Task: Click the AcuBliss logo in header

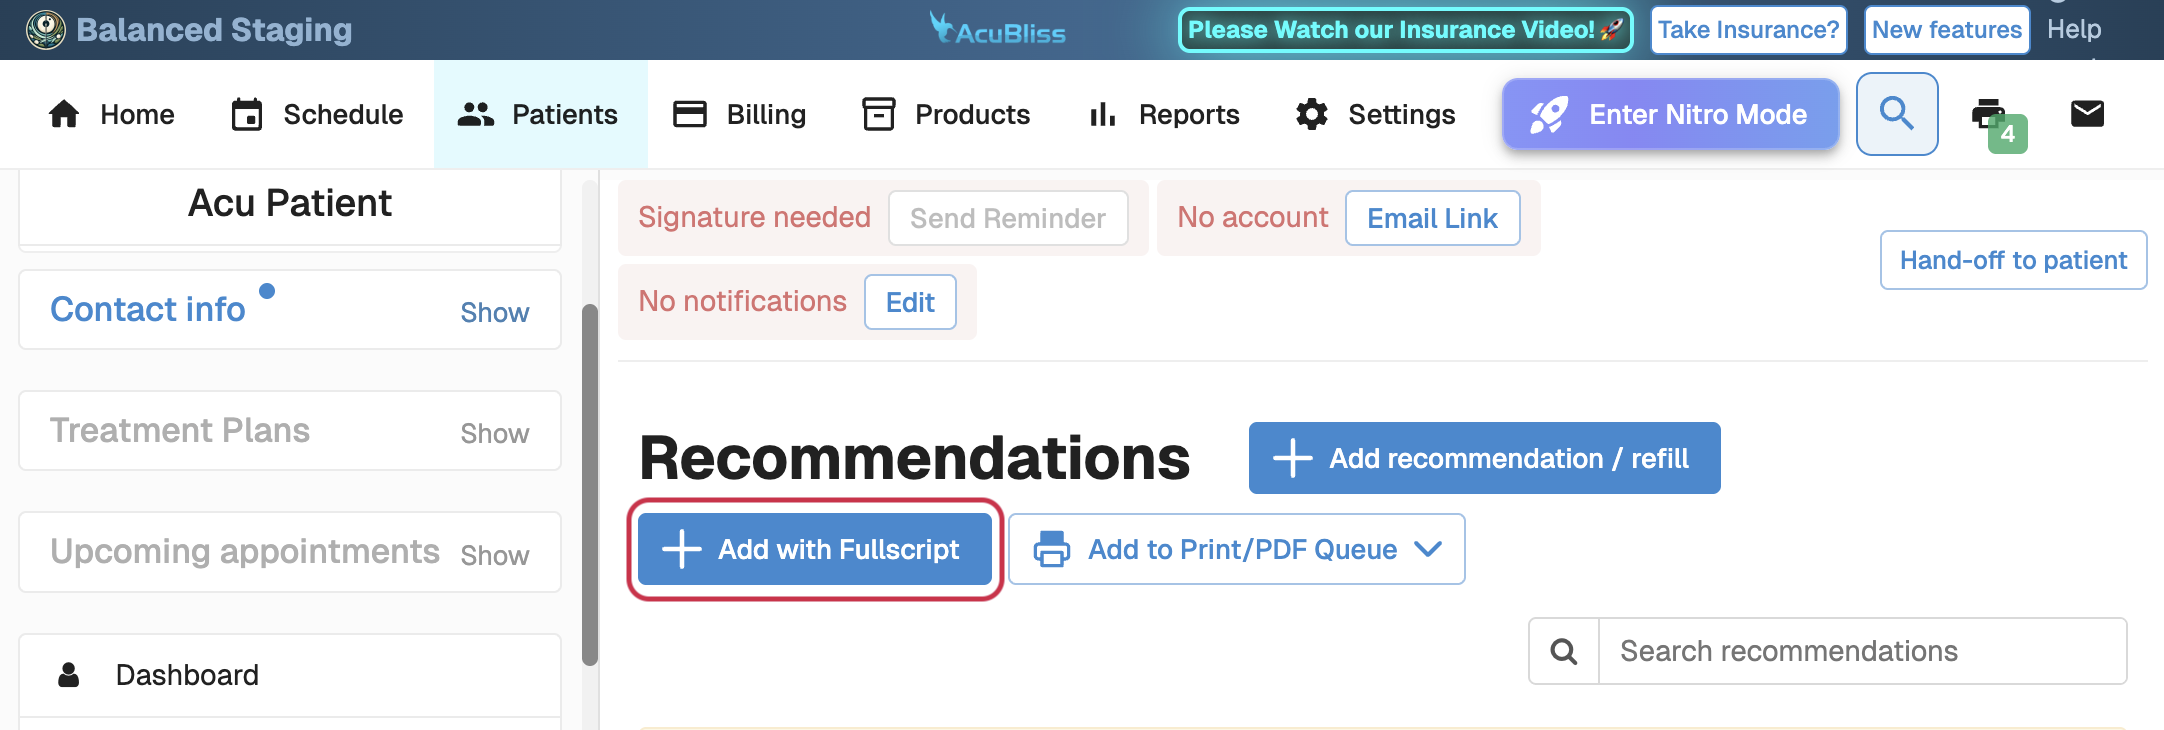Action: point(998,30)
